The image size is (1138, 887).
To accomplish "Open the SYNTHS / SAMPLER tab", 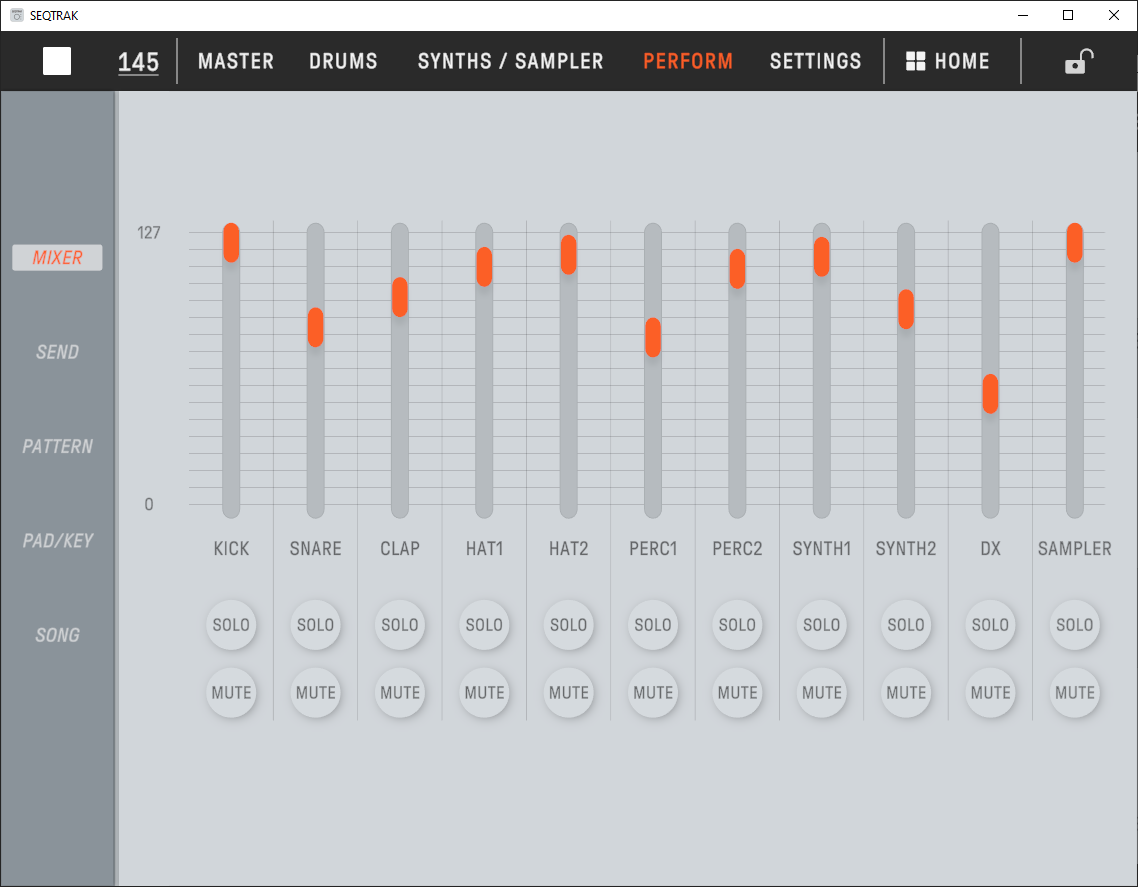I will (510, 61).
